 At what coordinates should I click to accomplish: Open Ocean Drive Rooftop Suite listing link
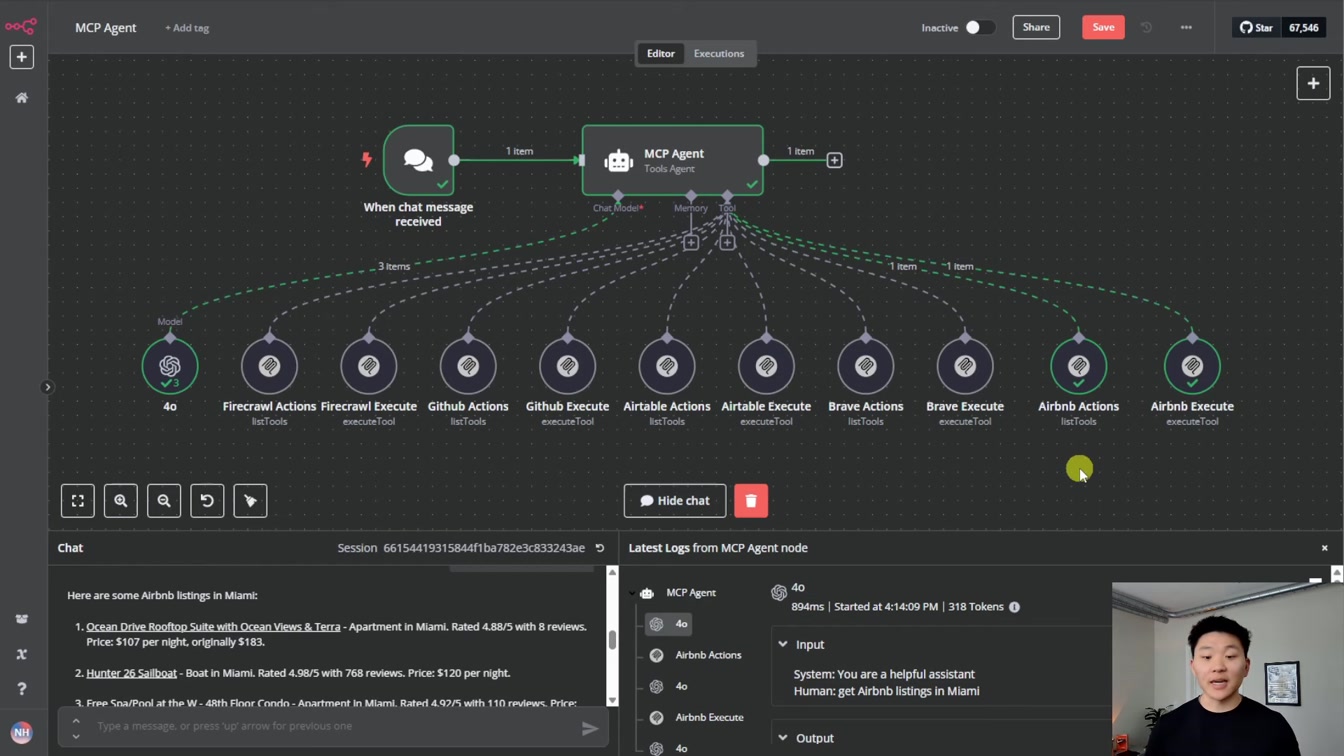point(213,627)
